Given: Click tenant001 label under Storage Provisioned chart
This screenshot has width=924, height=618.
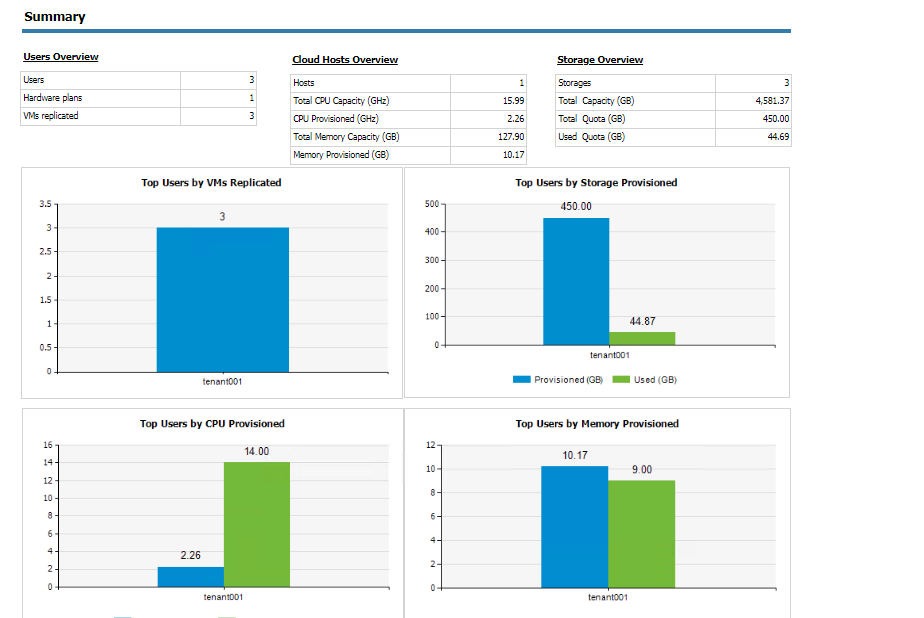Looking at the screenshot, I should click(x=609, y=355).
